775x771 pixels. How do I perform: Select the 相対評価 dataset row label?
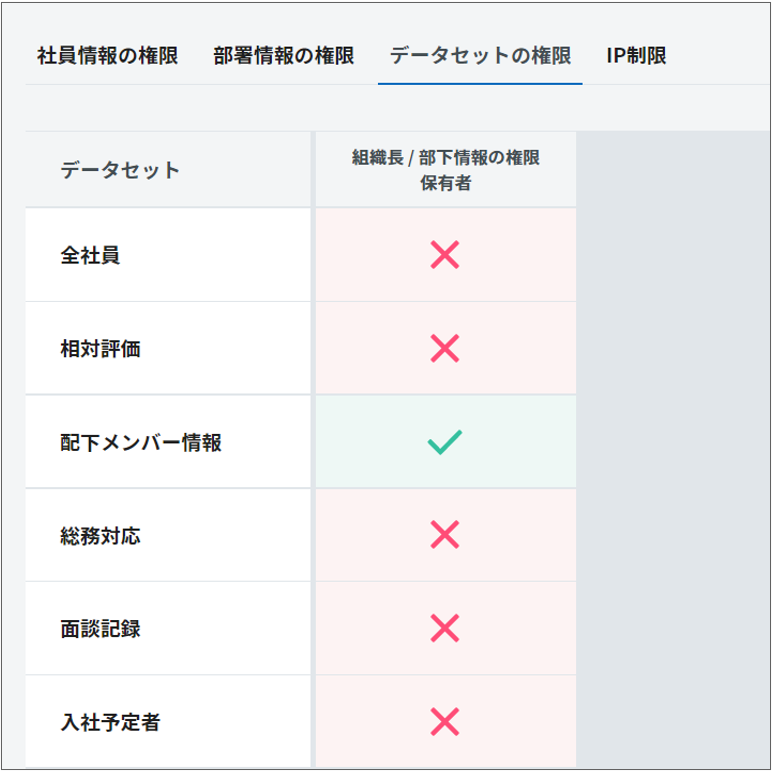point(100,349)
